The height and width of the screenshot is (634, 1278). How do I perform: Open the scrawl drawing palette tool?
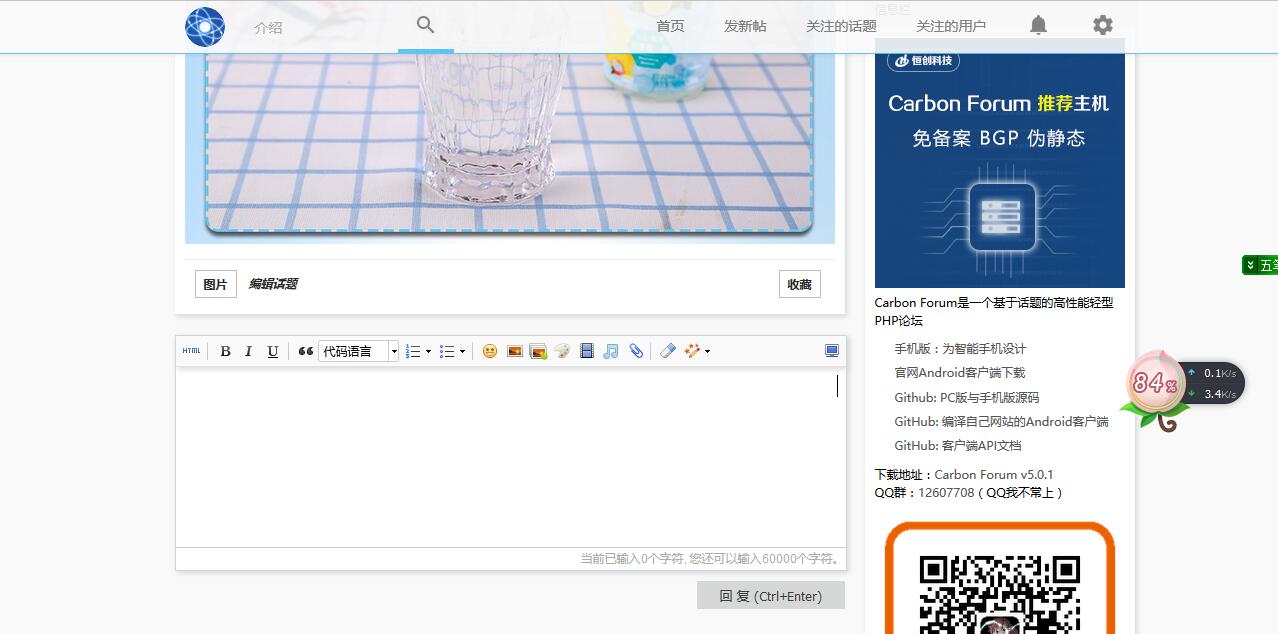click(562, 351)
